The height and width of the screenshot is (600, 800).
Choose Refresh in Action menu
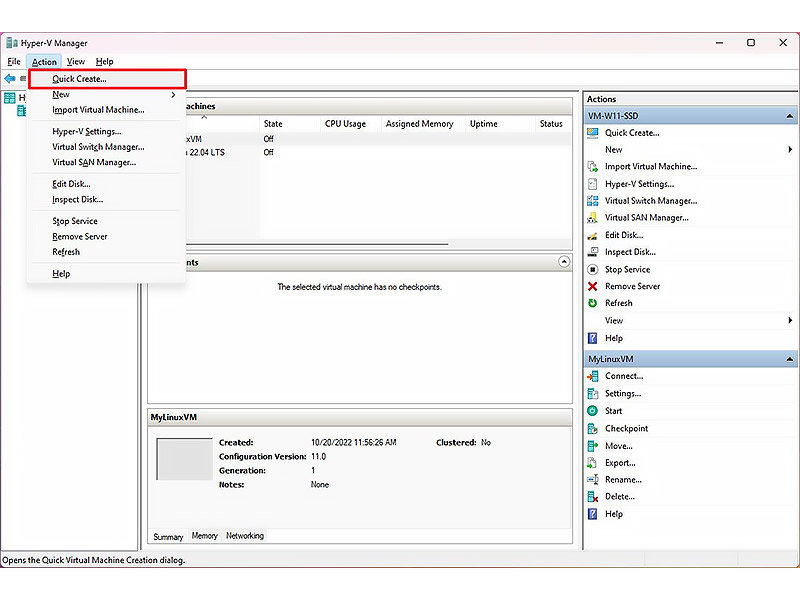click(106, 252)
